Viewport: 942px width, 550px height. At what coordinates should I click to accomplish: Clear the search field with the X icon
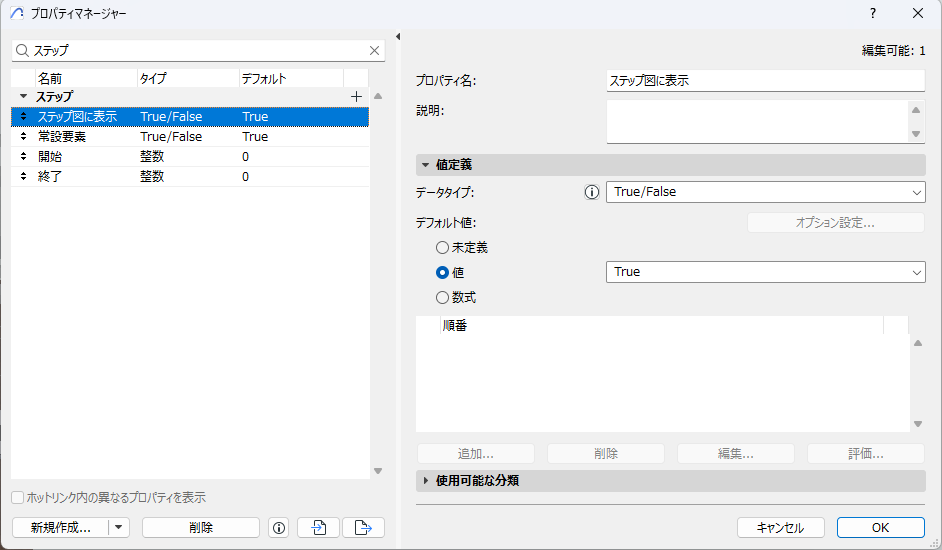375,50
